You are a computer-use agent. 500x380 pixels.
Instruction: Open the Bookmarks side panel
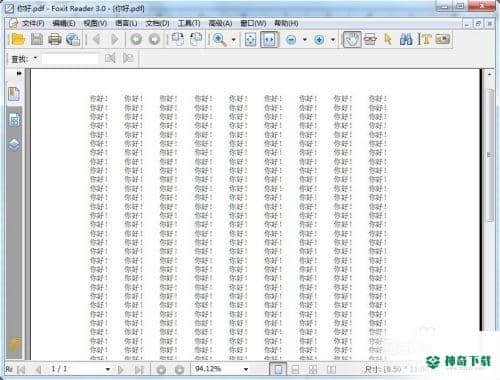(x=14, y=94)
